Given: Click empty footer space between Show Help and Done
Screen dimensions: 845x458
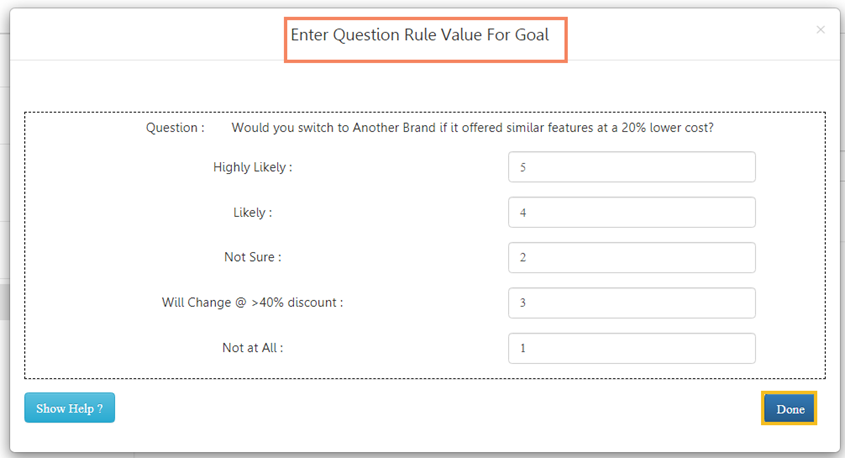Looking at the screenshot, I should 430,409.
